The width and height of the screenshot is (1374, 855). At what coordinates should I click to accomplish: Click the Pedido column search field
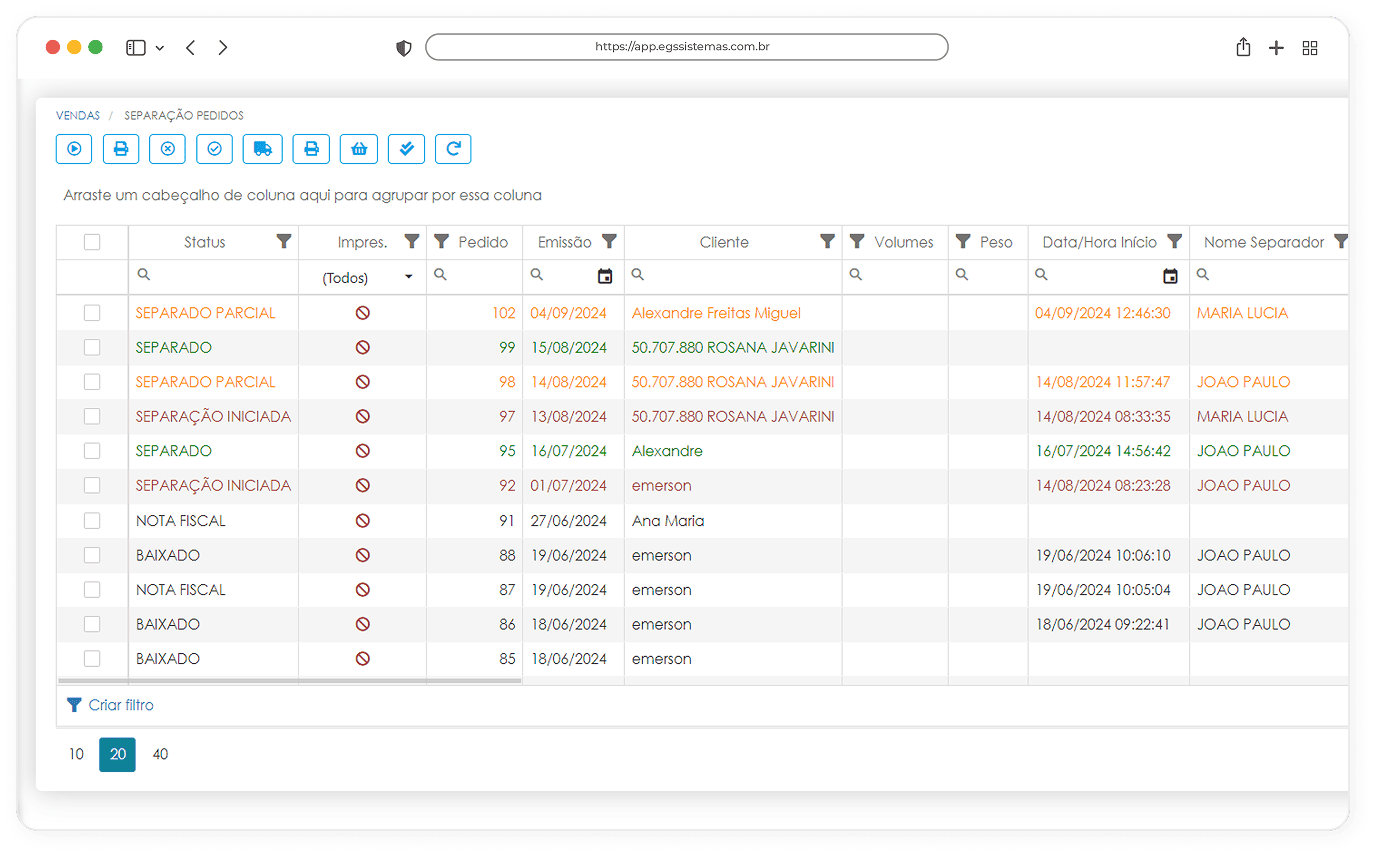[474, 276]
